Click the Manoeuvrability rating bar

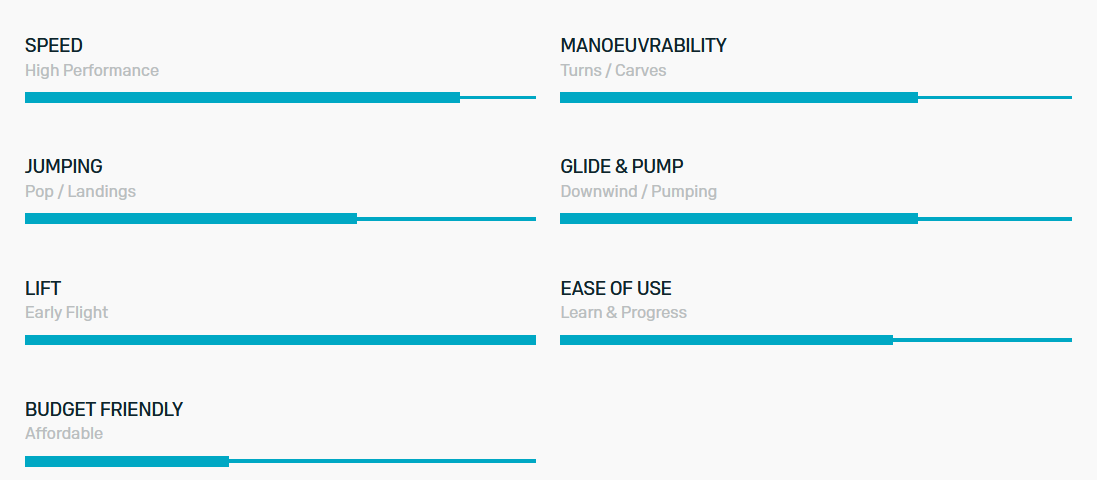coord(816,97)
